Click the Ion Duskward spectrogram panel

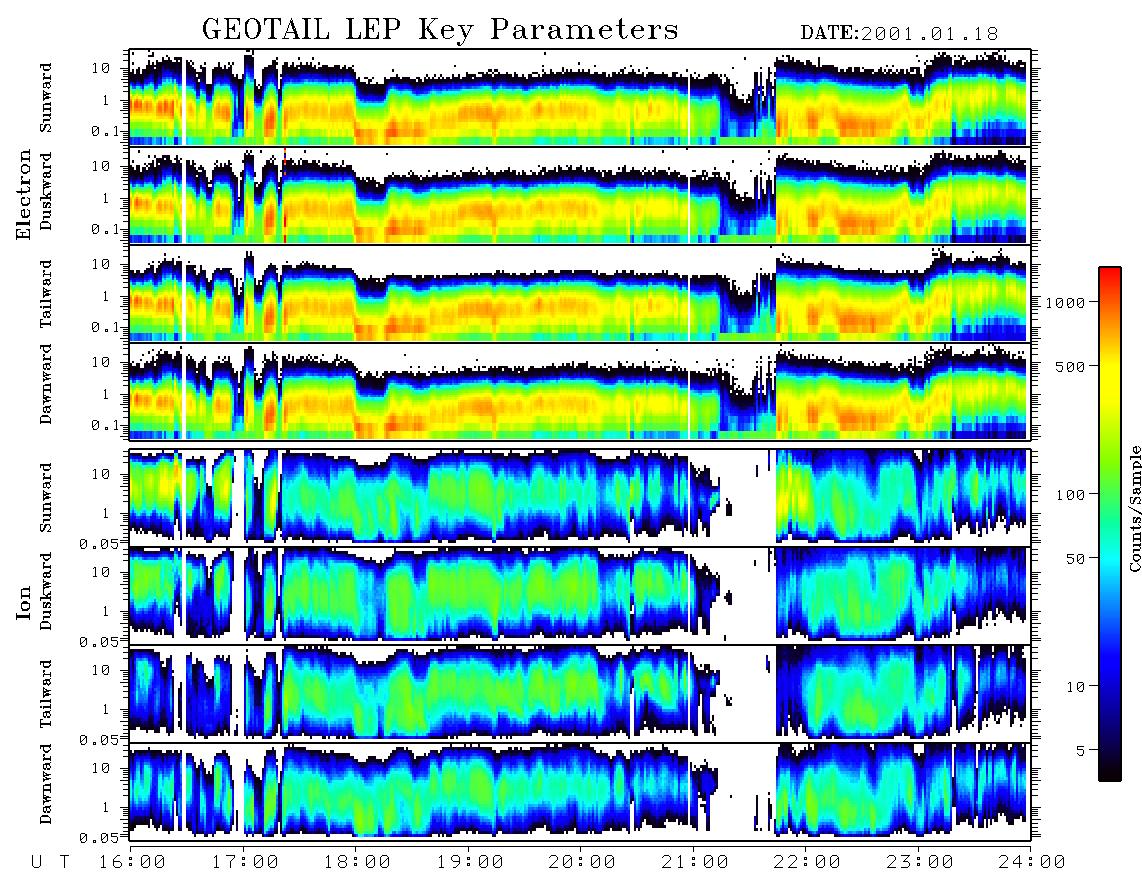pos(580,595)
